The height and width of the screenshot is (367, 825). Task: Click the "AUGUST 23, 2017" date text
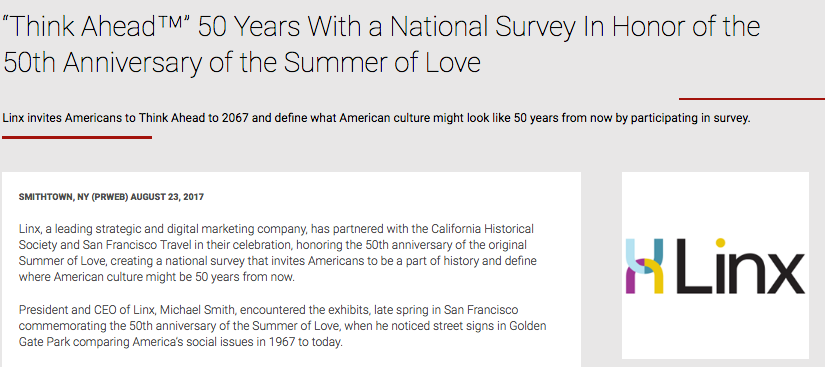click(167, 197)
